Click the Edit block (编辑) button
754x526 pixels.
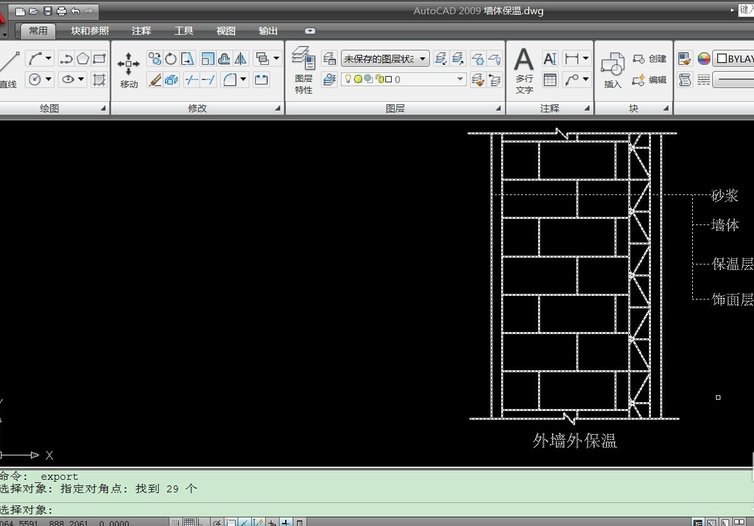pos(649,80)
